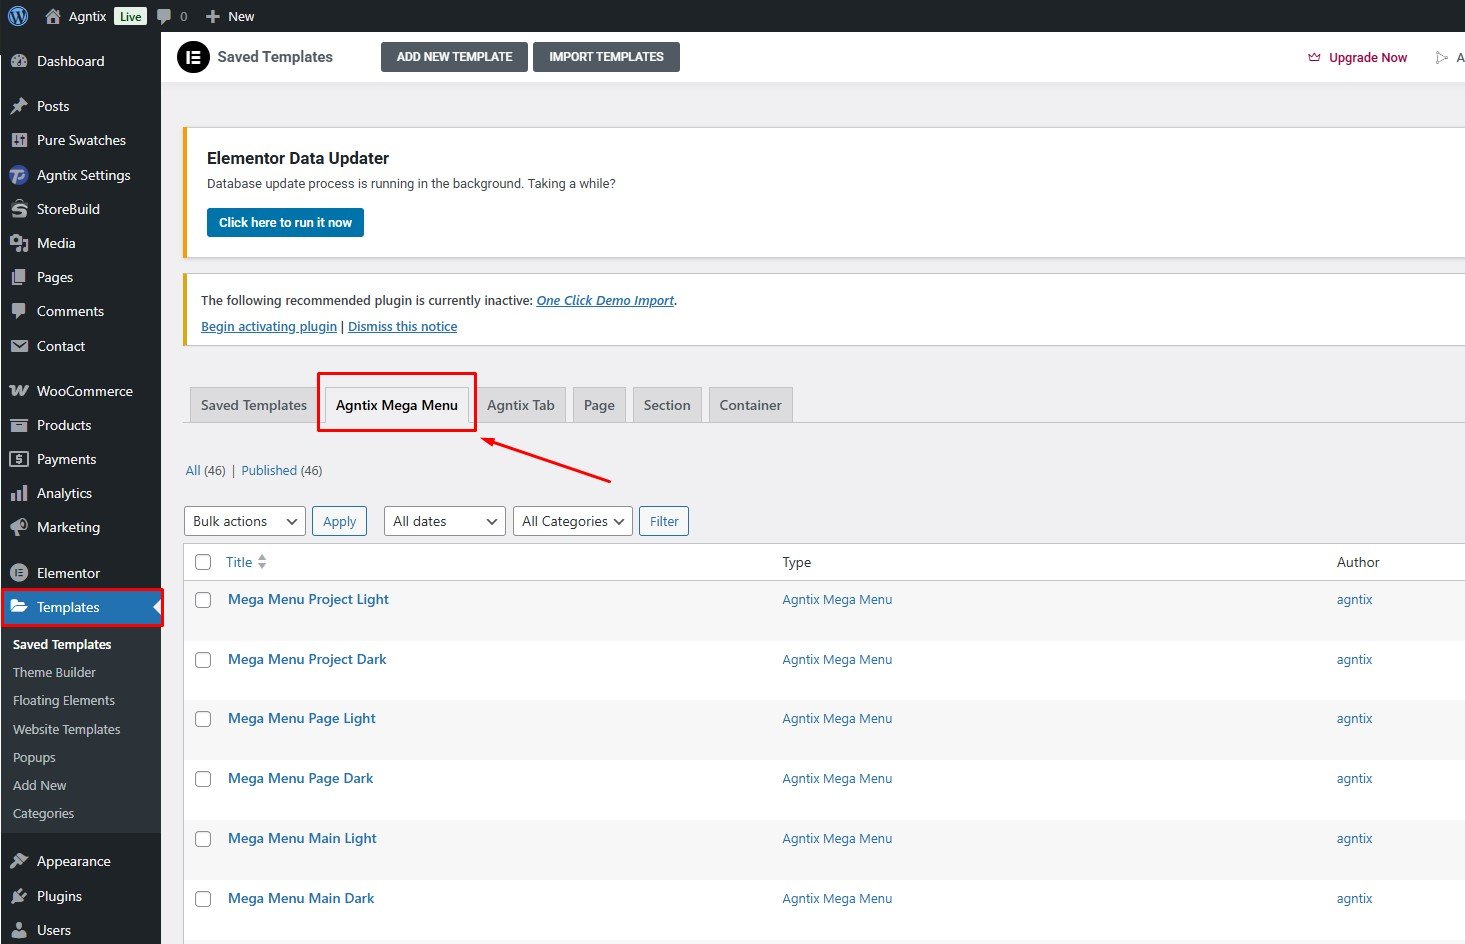This screenshot has height=944, width=1465.
Task: Open the Agntix site home icon
Action: pyautogui.click(x=54, y=16)
